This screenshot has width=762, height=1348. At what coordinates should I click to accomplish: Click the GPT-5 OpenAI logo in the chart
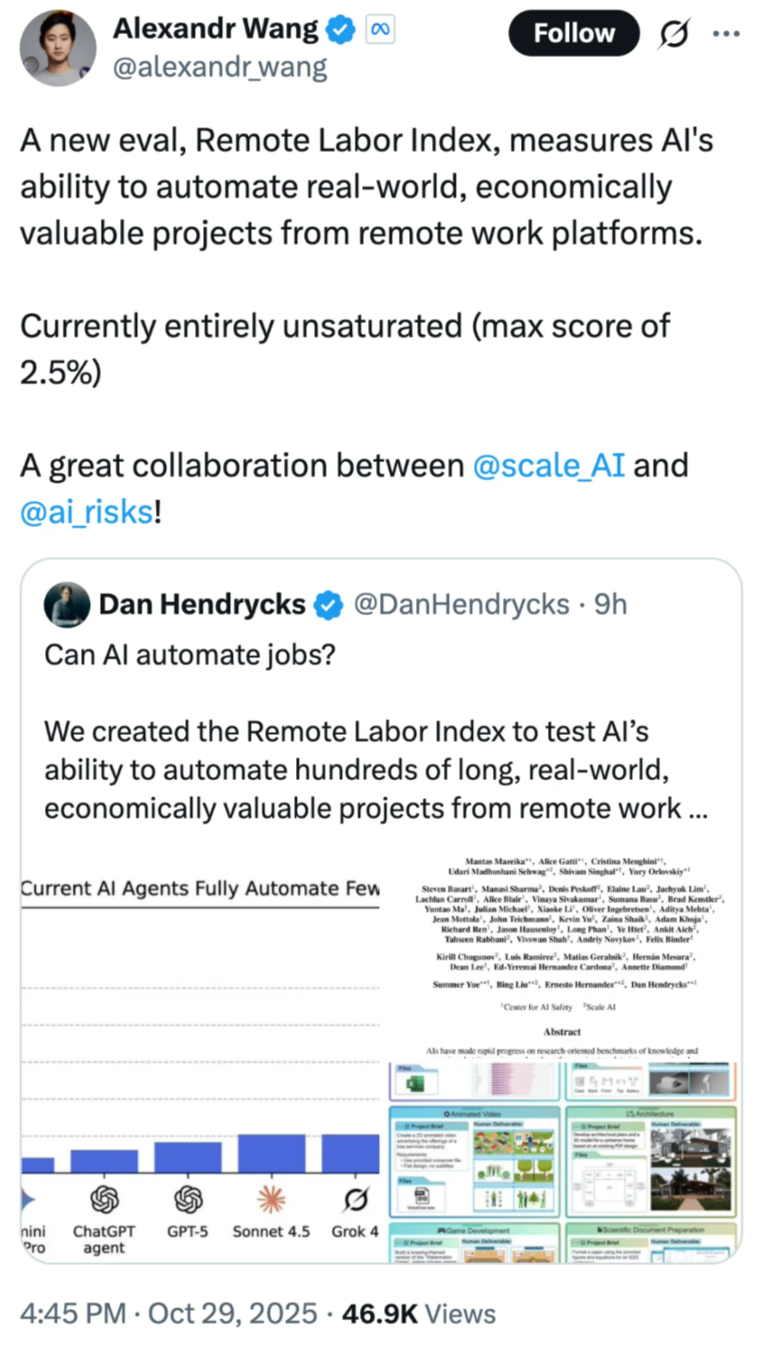click(187, 1200)
